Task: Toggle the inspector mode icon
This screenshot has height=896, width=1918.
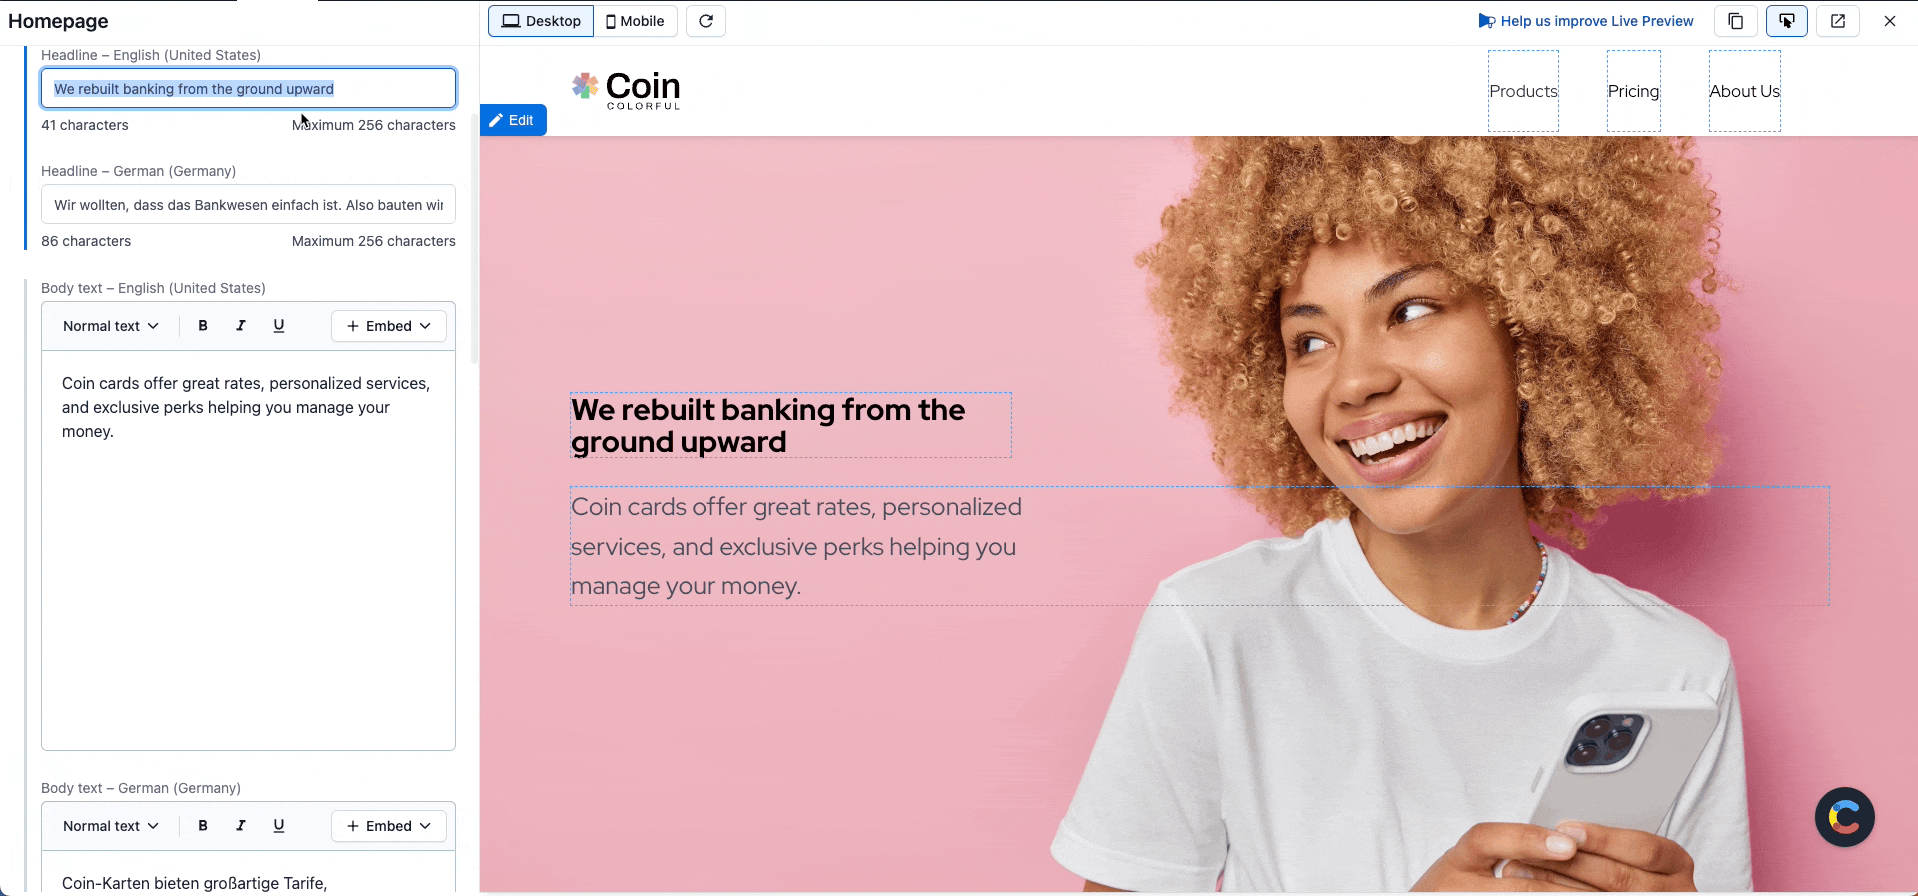Action: 1787,21
